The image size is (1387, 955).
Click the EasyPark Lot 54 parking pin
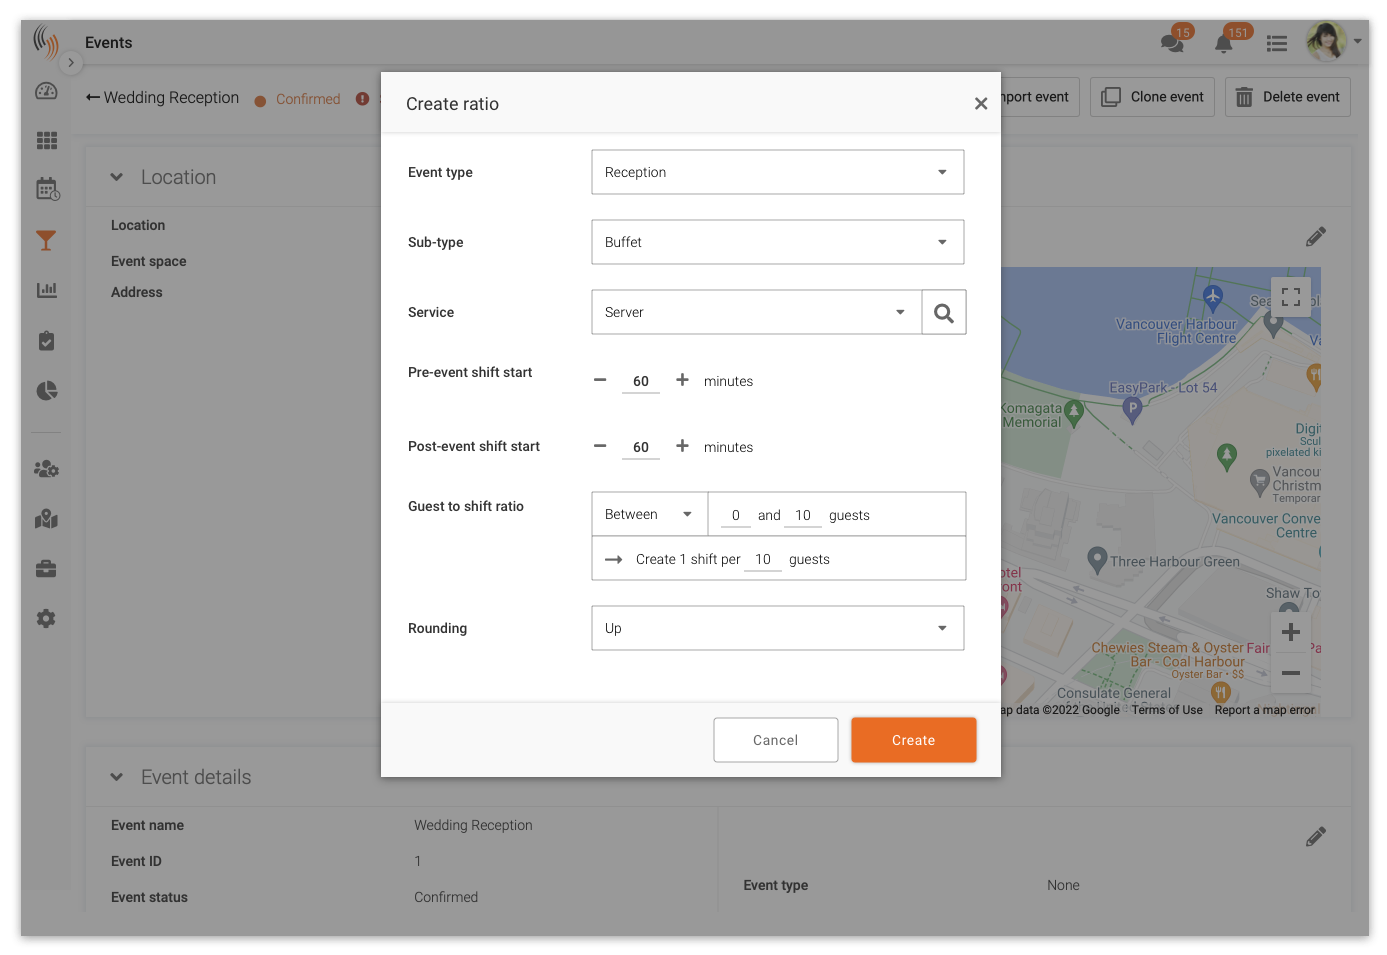(1132, 409)
